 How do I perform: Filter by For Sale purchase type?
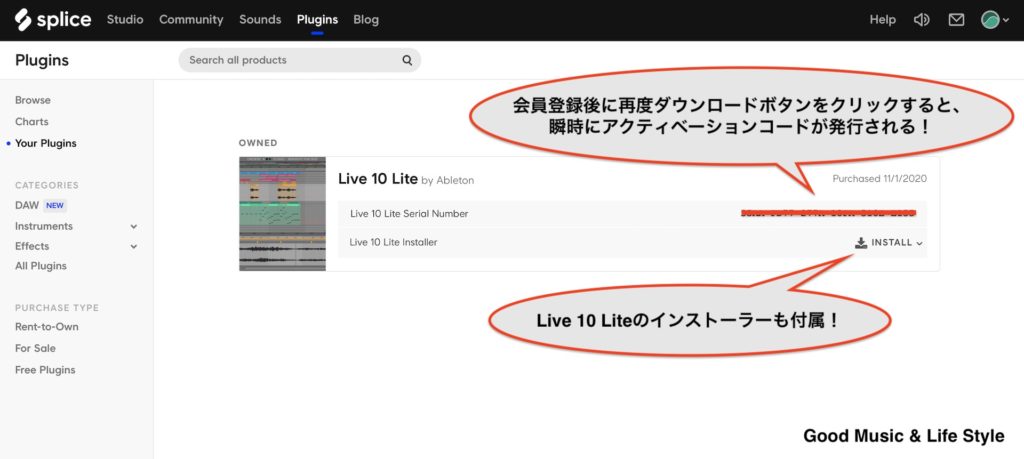pyautogui.click(x=35, y=348)
